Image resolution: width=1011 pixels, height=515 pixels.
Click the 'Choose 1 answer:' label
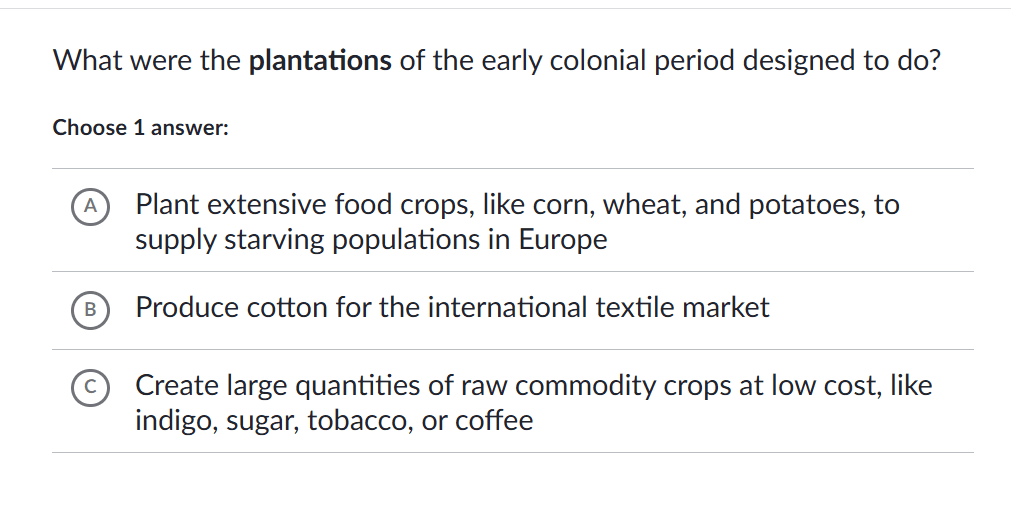[141, 128]
